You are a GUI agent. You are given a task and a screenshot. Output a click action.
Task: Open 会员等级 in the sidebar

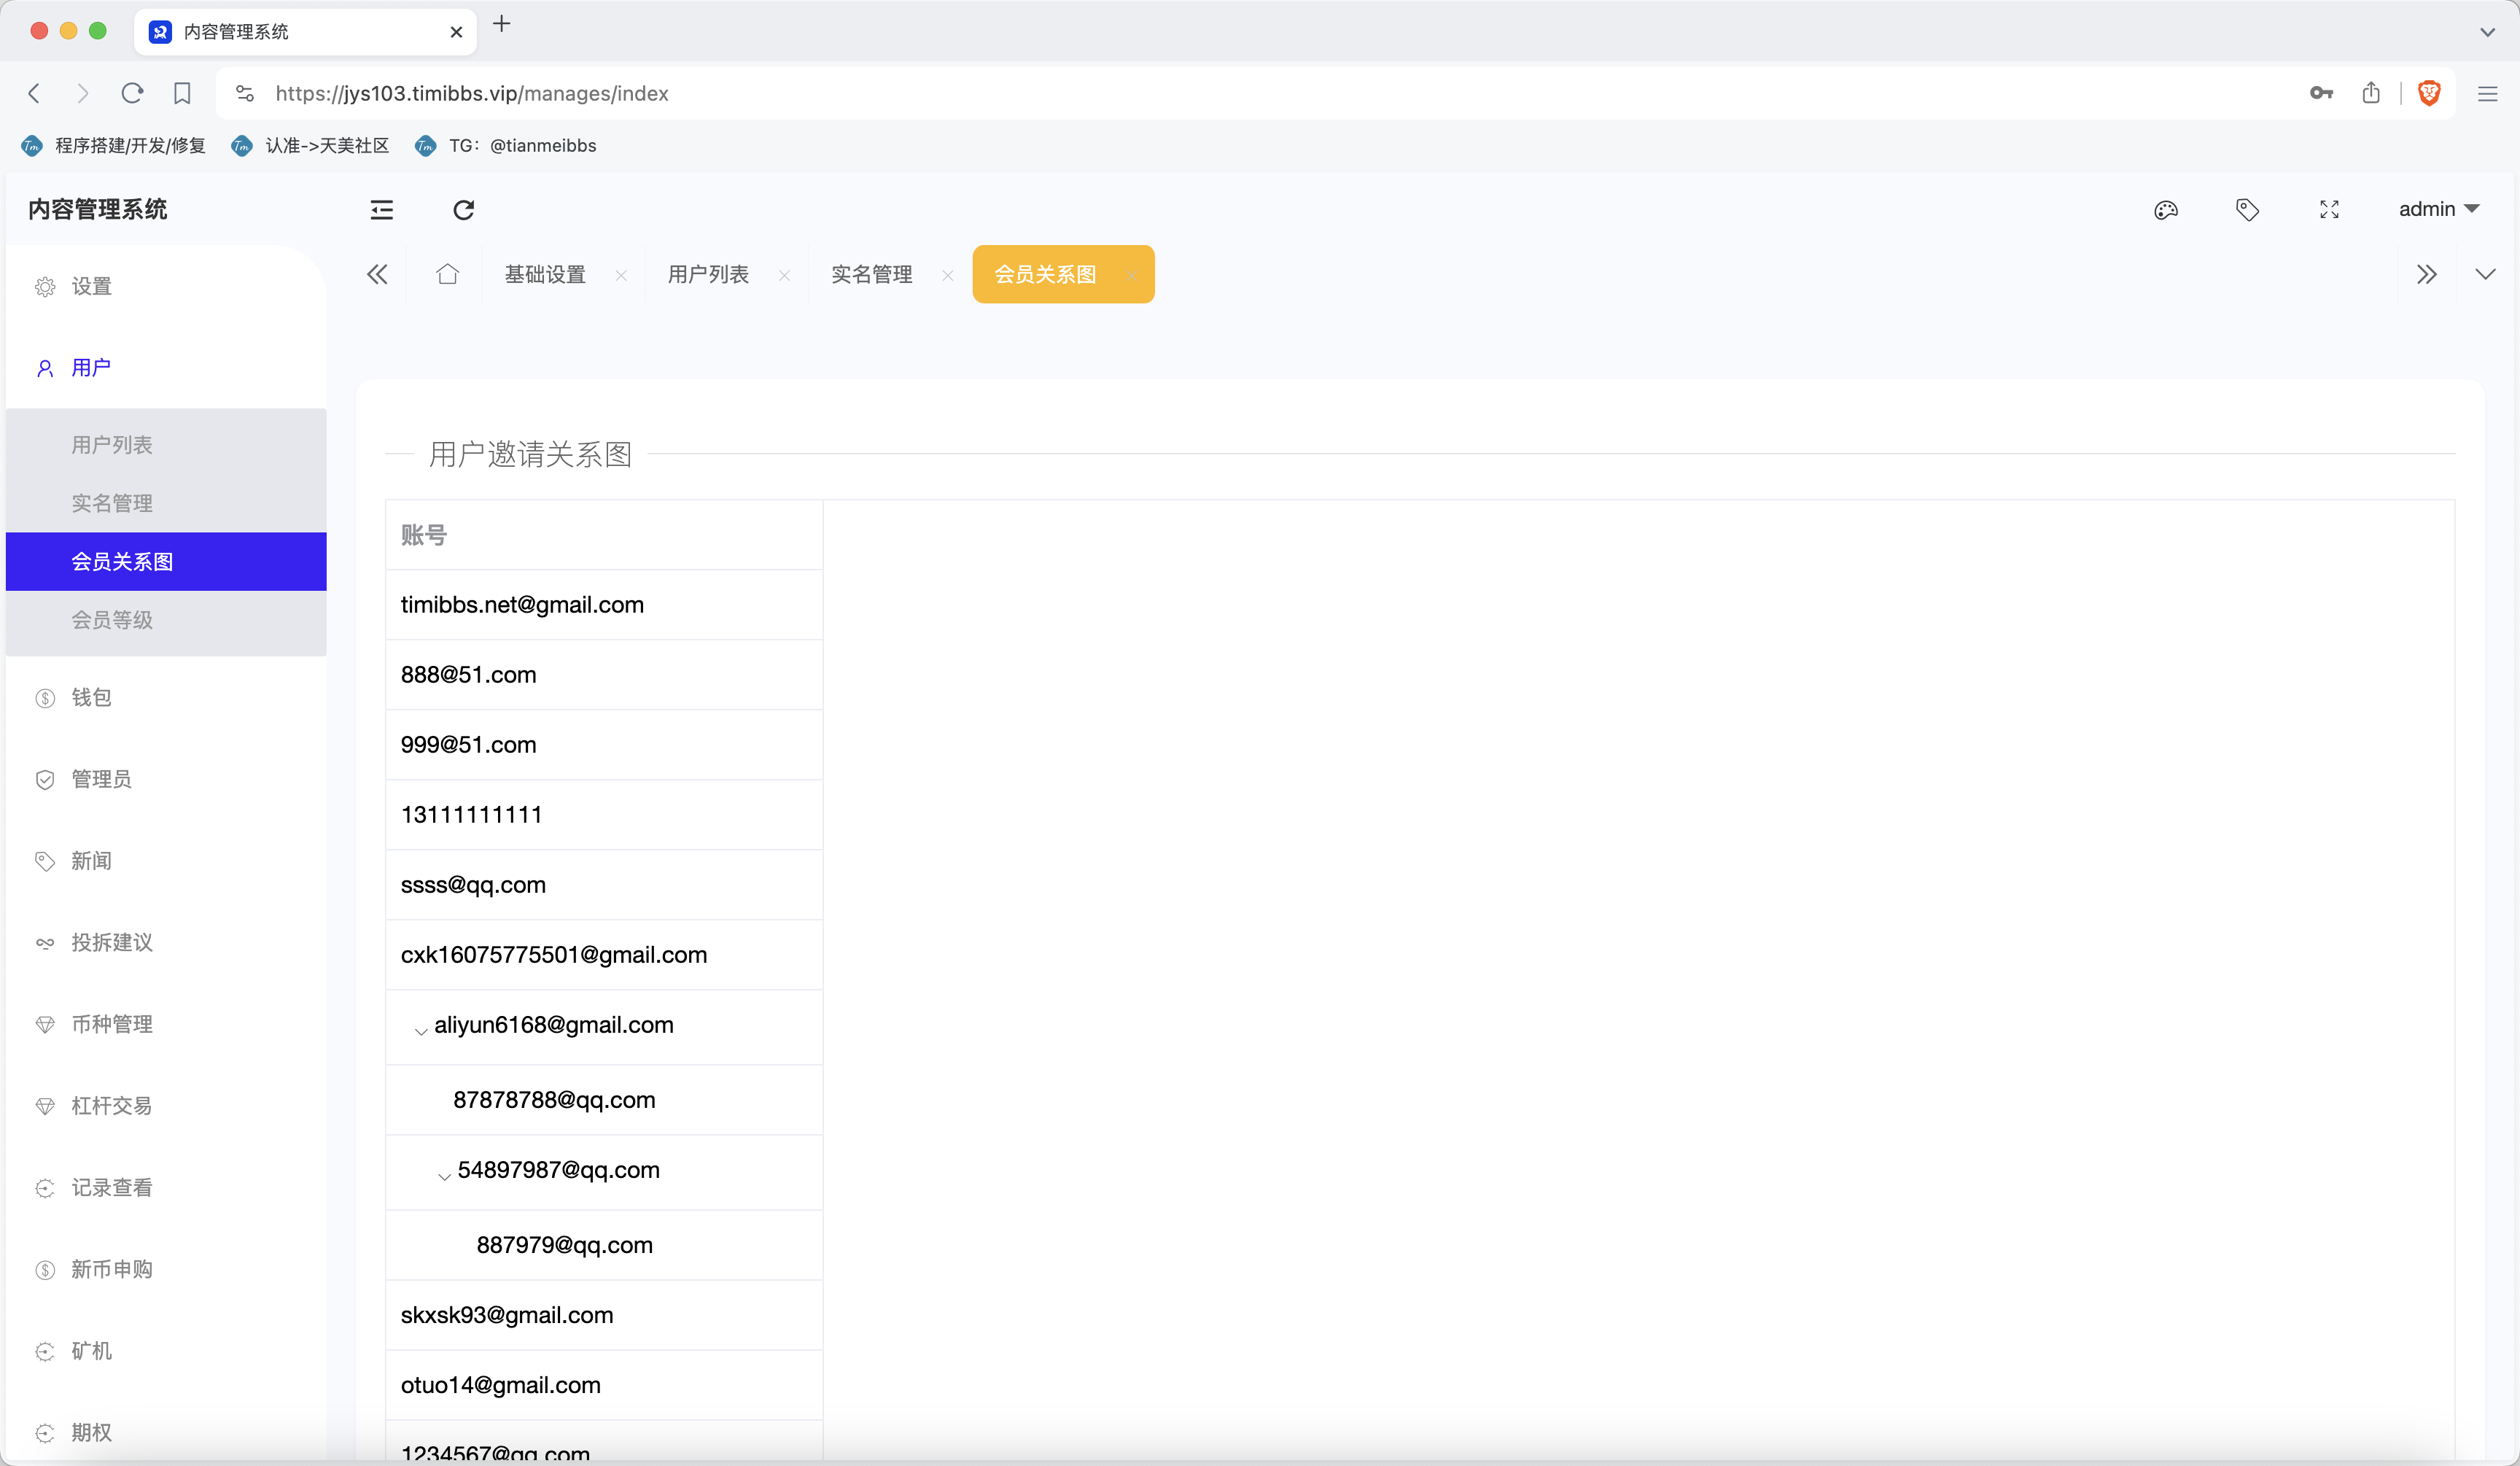[166, 620]
